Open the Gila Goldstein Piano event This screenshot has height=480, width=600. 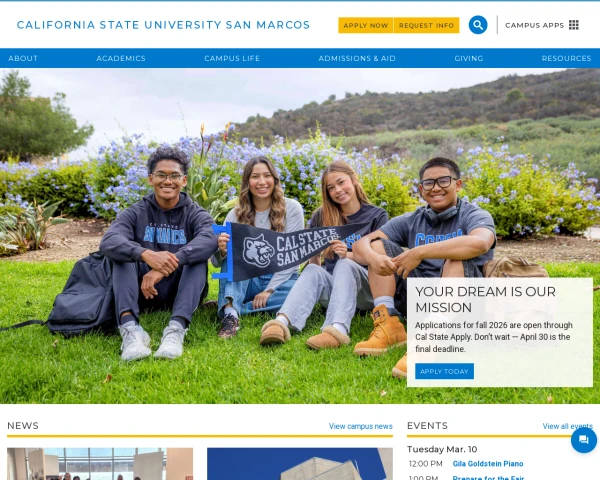(488, 464)
